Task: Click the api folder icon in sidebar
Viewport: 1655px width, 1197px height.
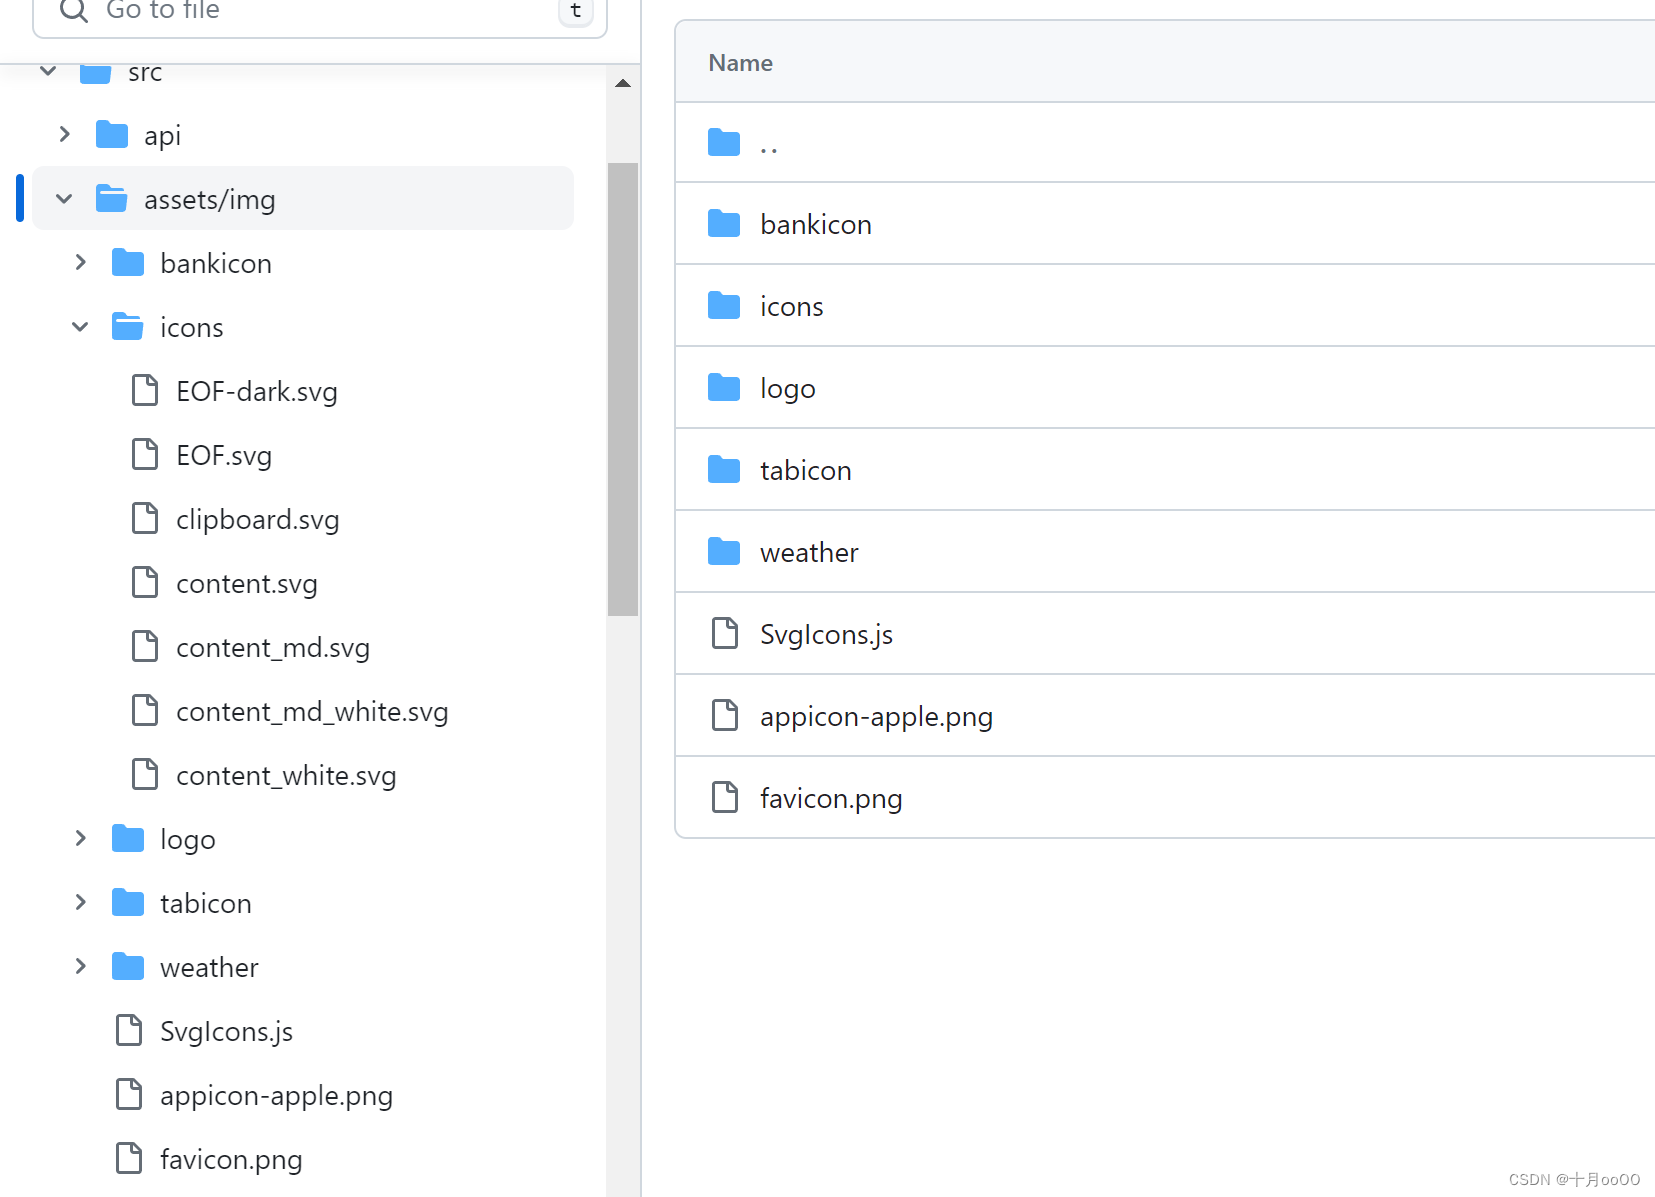Action: point(112,134)
